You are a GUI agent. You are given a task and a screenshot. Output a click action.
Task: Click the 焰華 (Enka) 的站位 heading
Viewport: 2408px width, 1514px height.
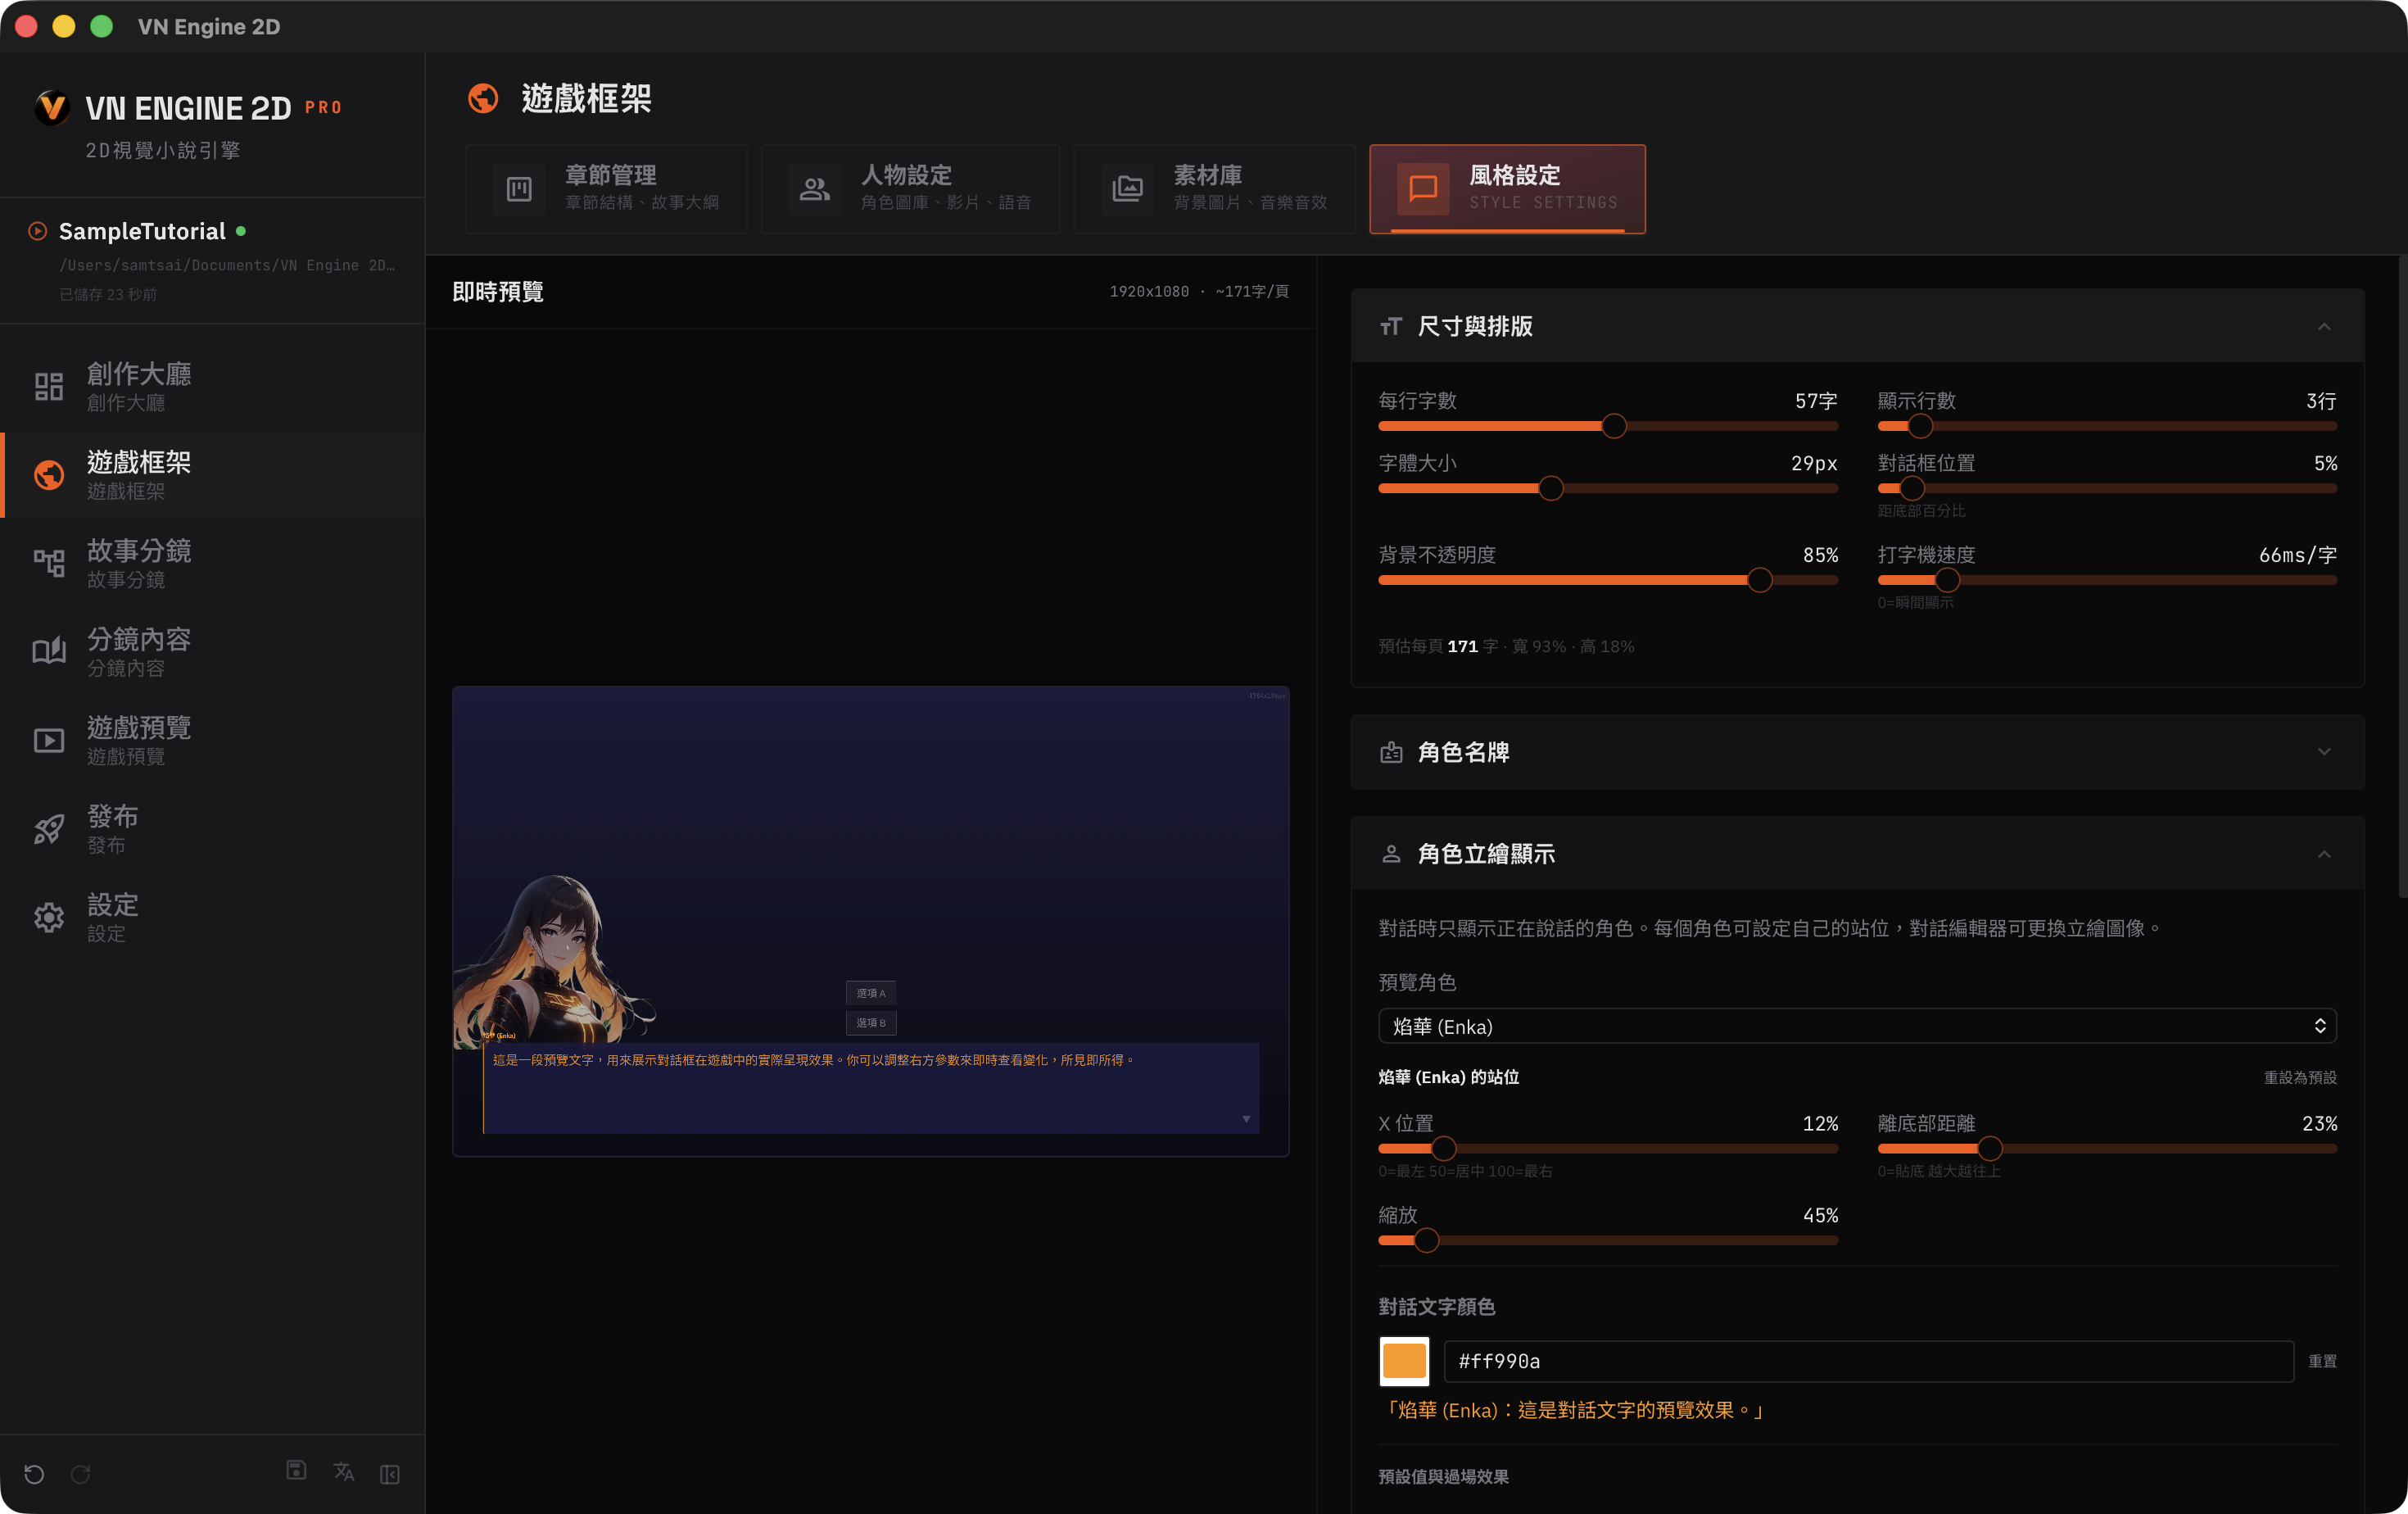[x=1448, y=1077]
